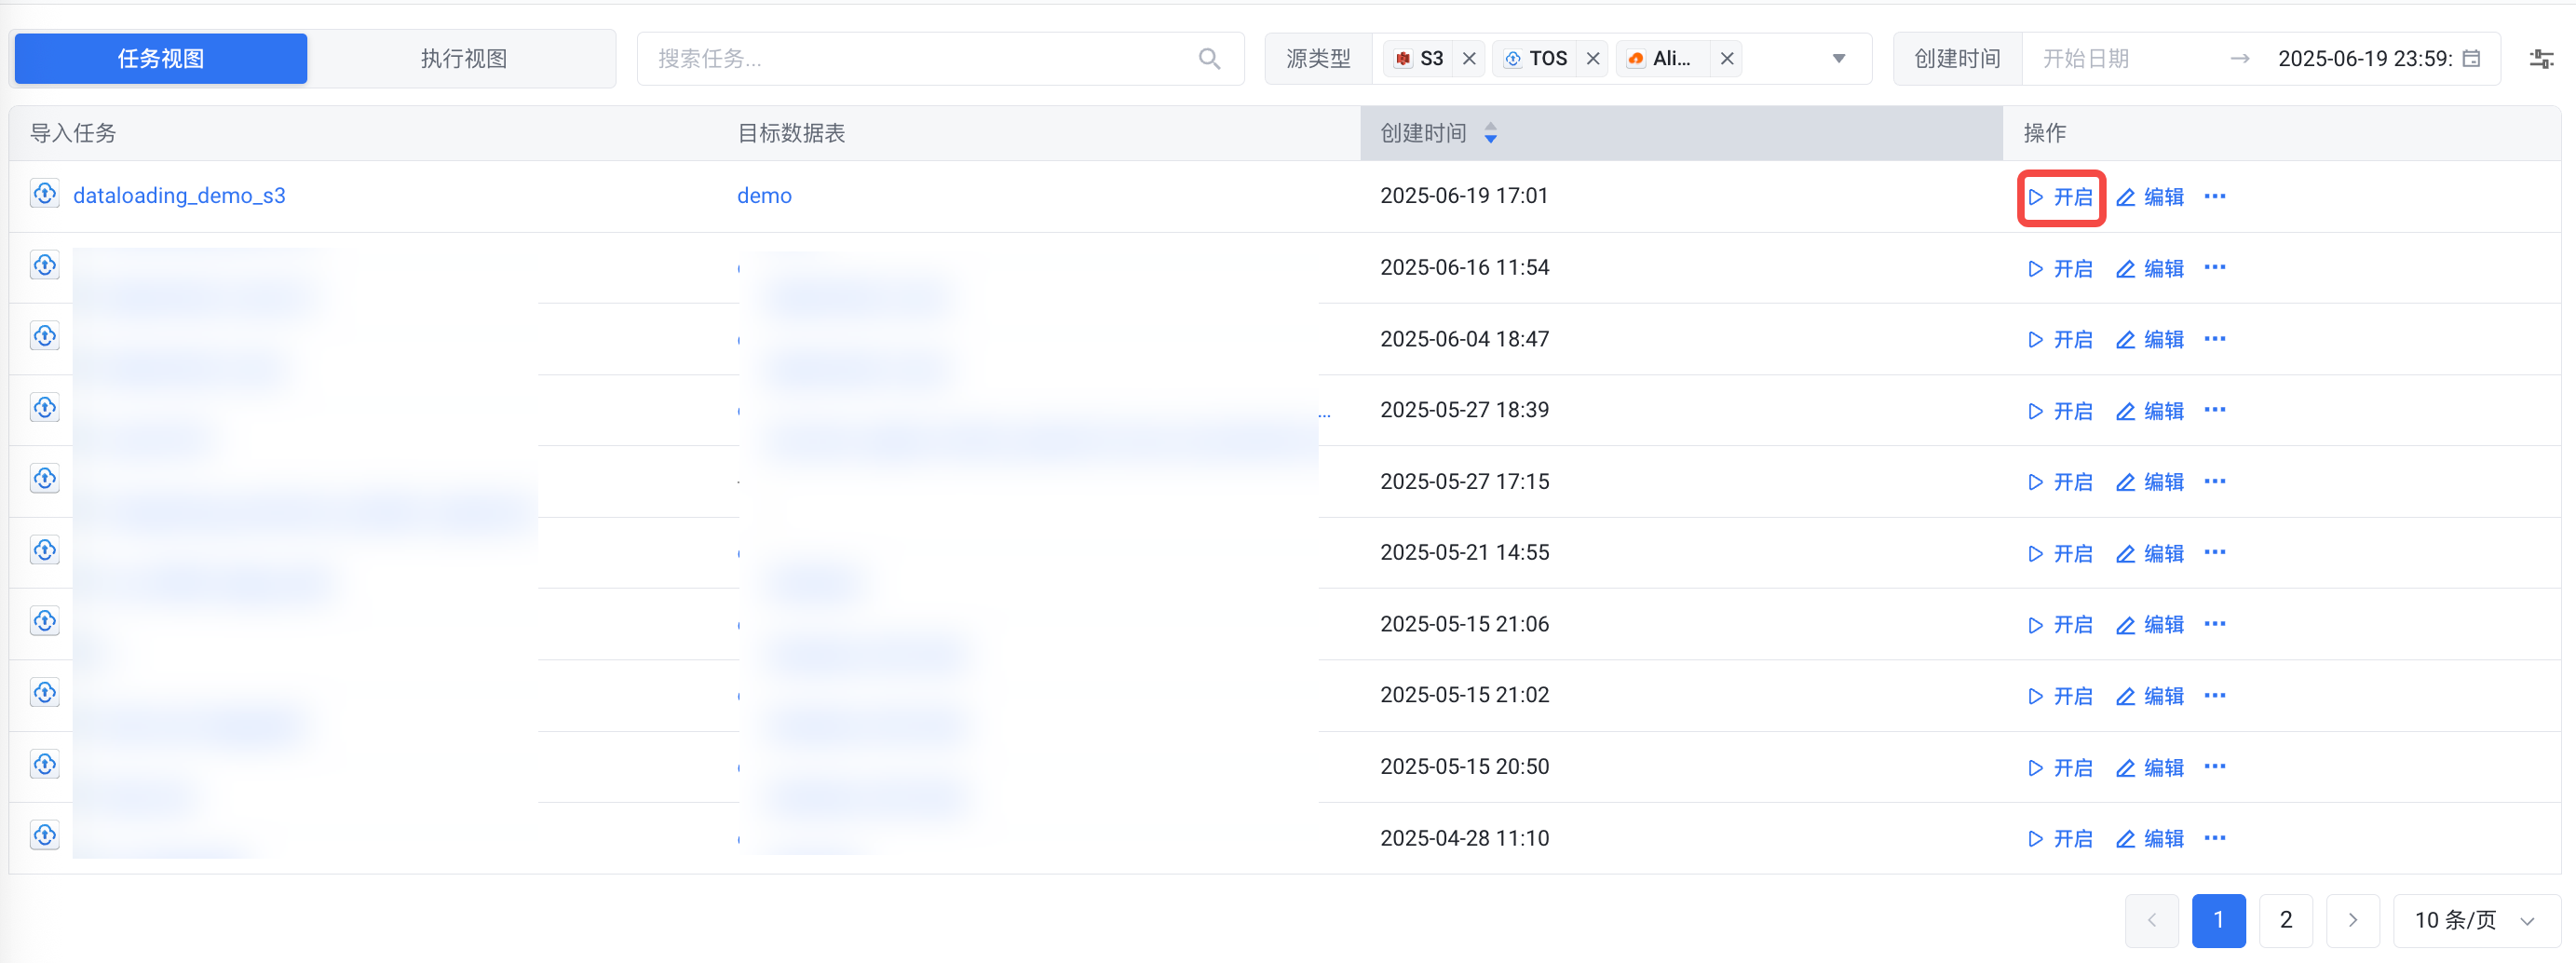Select page 1 in pagination
Viewport: 2576px width, 963px height.
tap(2218, 920)
